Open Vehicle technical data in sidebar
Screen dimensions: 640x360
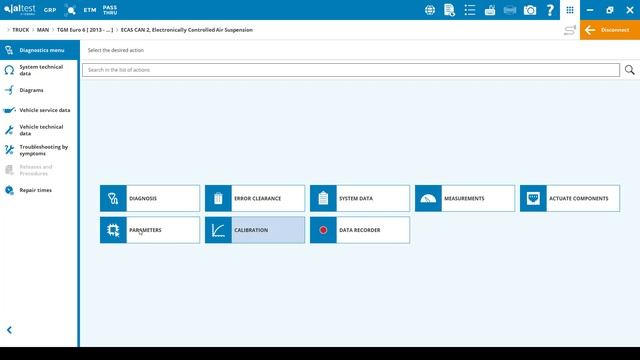[x=39, y=130]
